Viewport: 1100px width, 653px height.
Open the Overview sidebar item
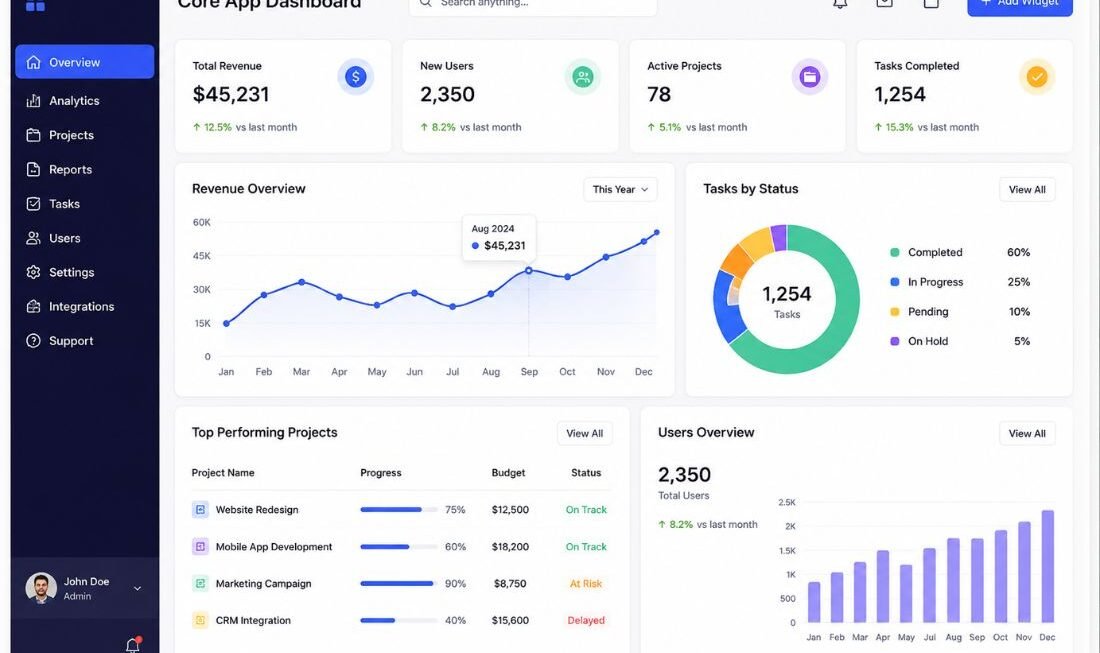point(84,62)
